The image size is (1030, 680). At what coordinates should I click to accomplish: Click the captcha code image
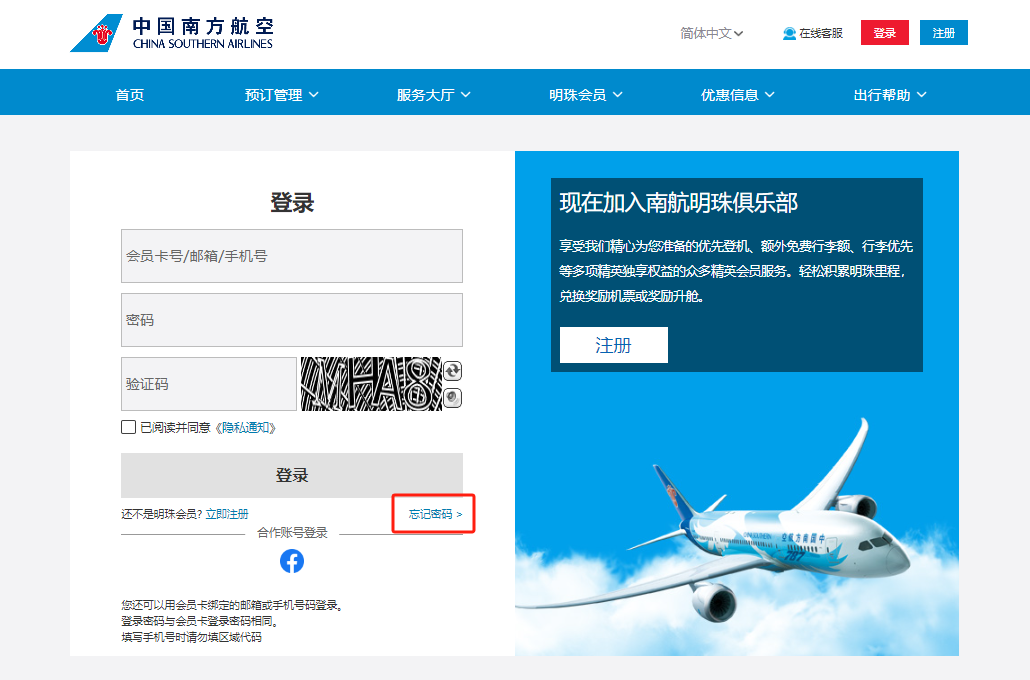[x=371, y=384]
